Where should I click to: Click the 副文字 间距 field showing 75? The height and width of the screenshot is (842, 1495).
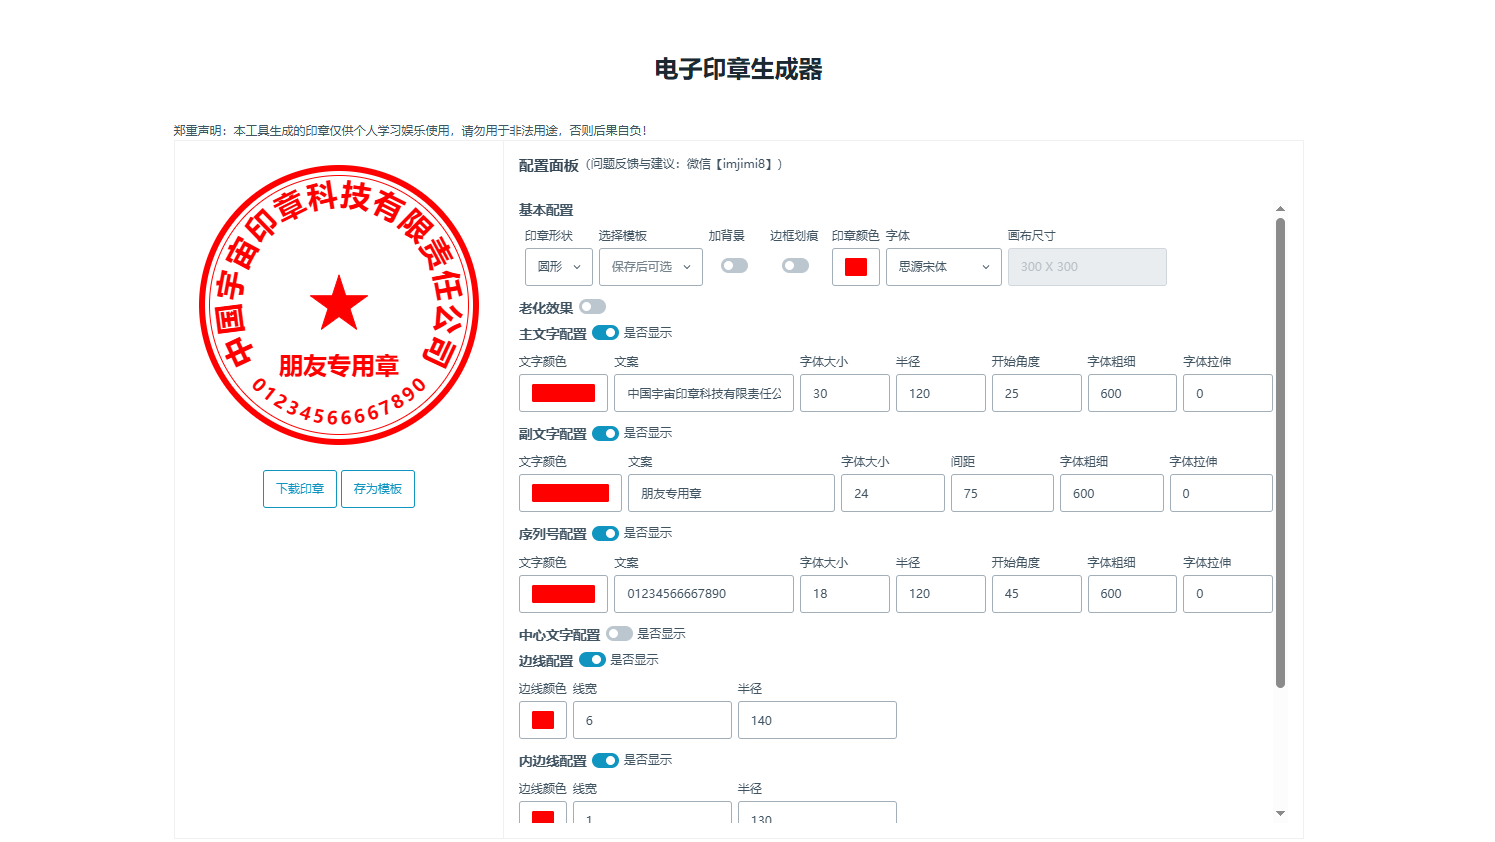click(1002, 493)
